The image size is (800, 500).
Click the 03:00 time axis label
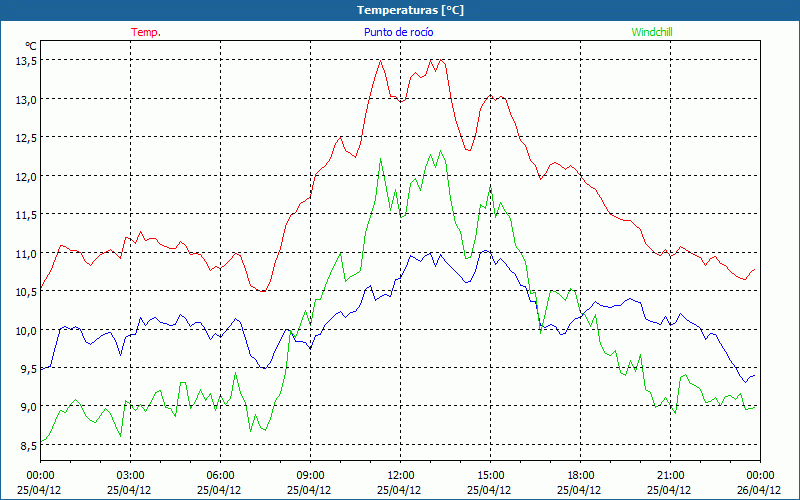tap(131, 476)
